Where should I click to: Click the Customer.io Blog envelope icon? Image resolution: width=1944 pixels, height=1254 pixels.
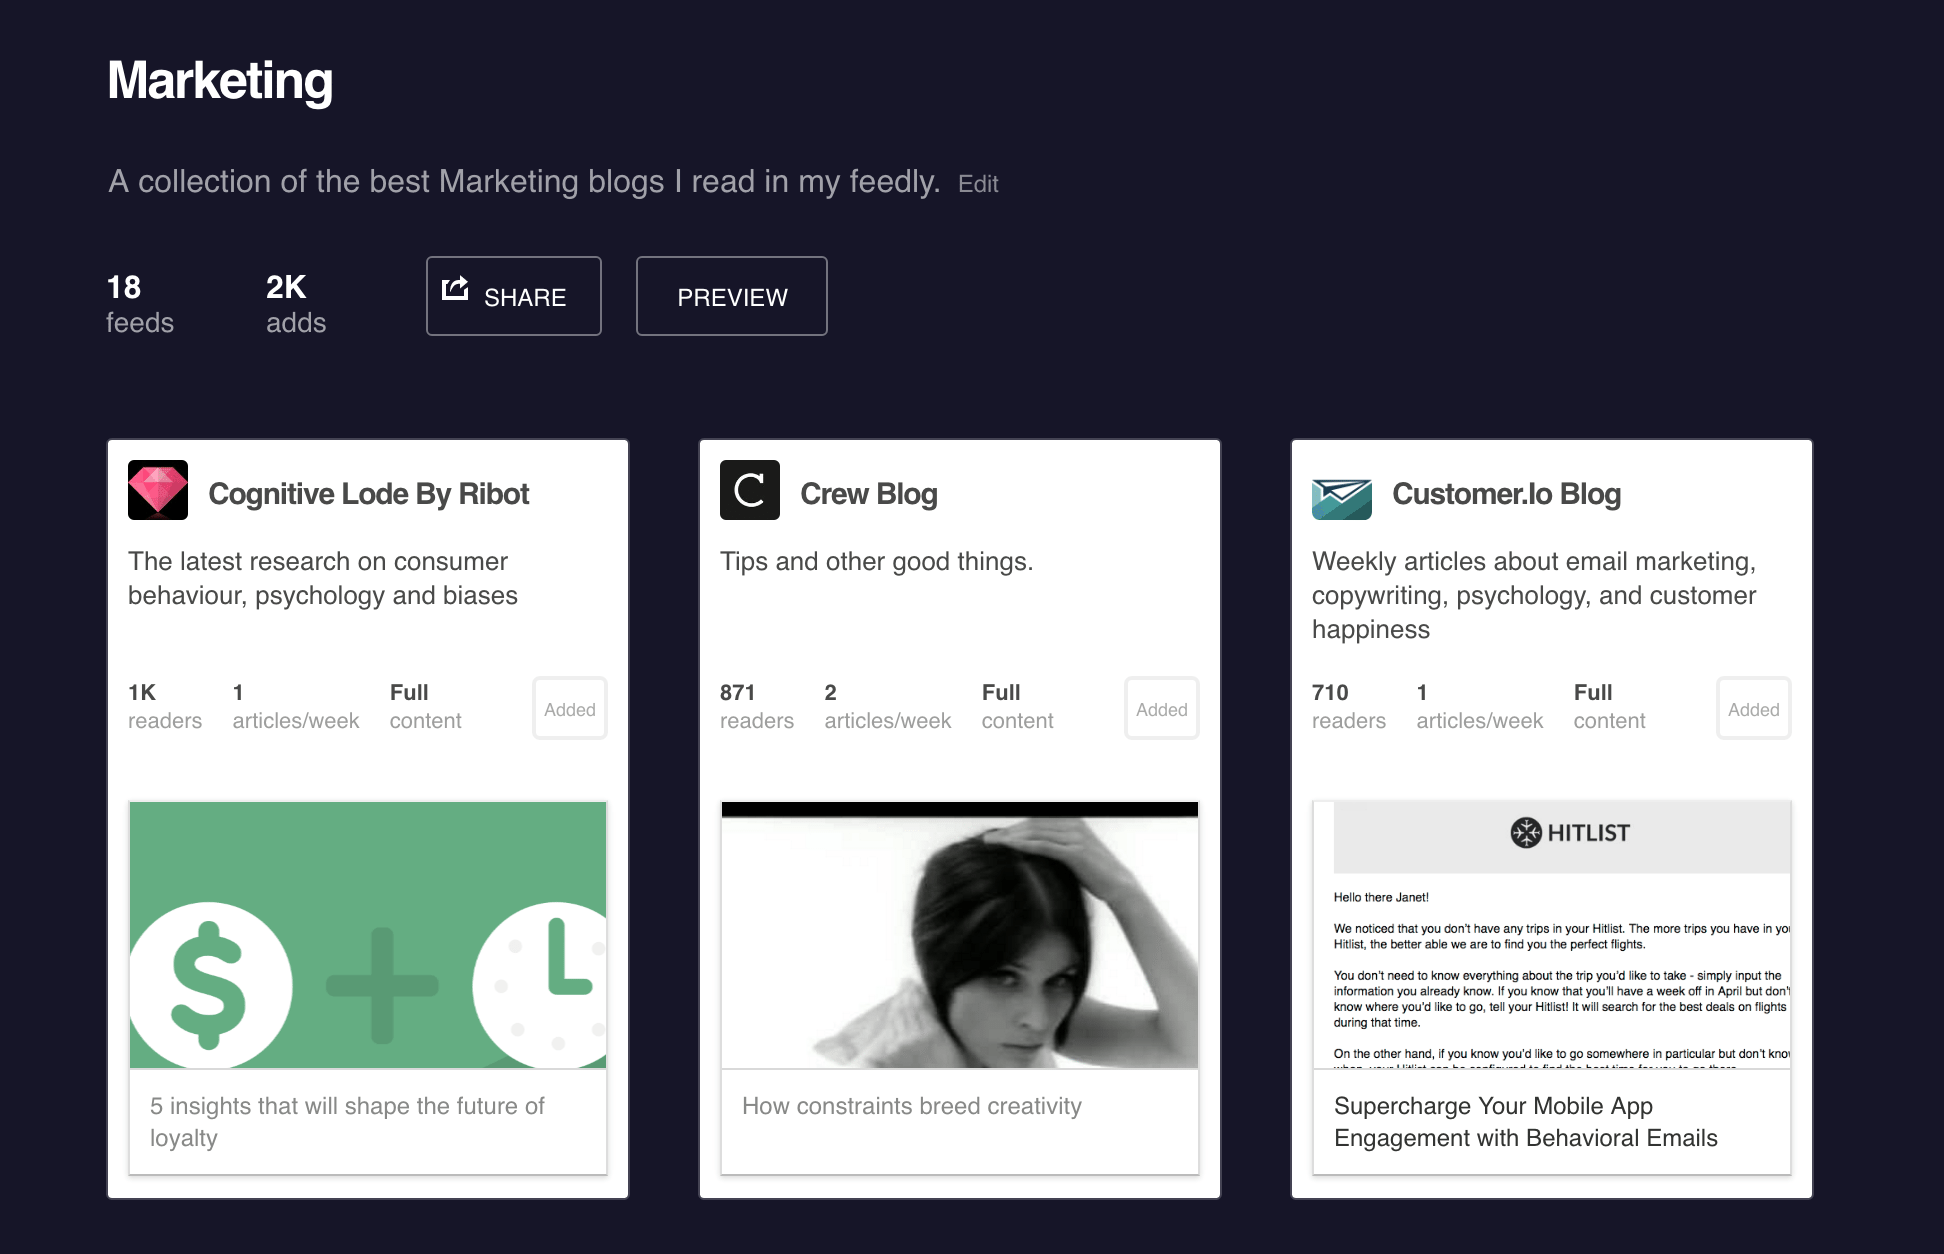[1342, 495]
